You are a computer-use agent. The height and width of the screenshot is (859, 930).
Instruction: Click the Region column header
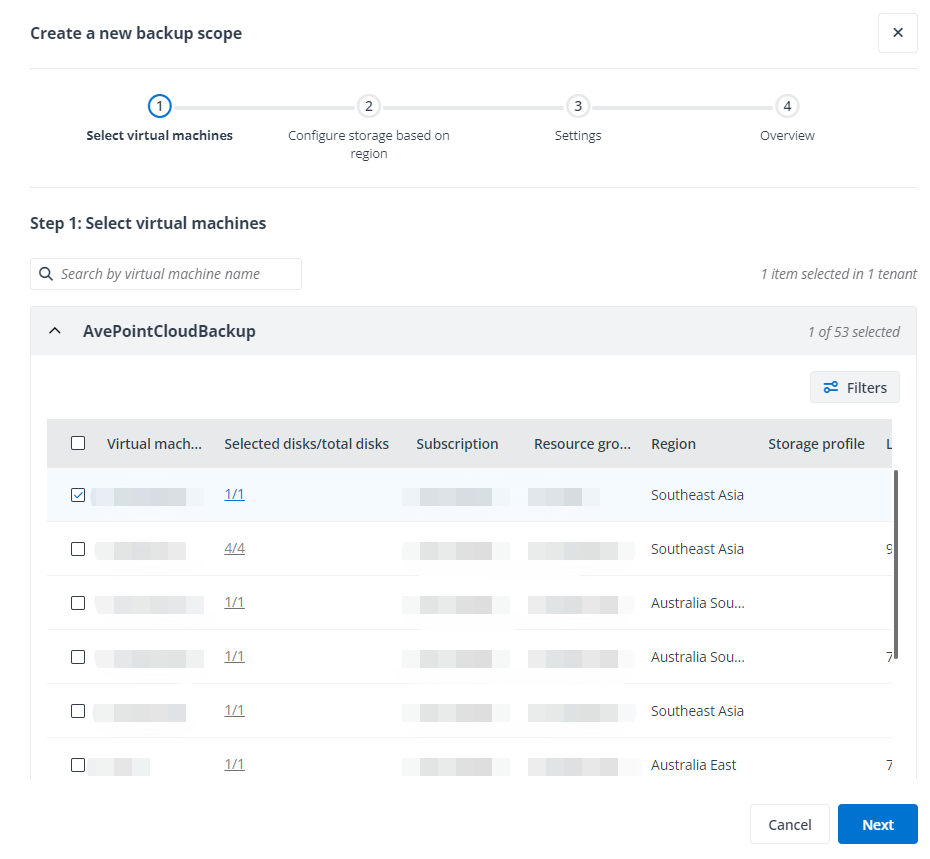[x=673, y=443]
